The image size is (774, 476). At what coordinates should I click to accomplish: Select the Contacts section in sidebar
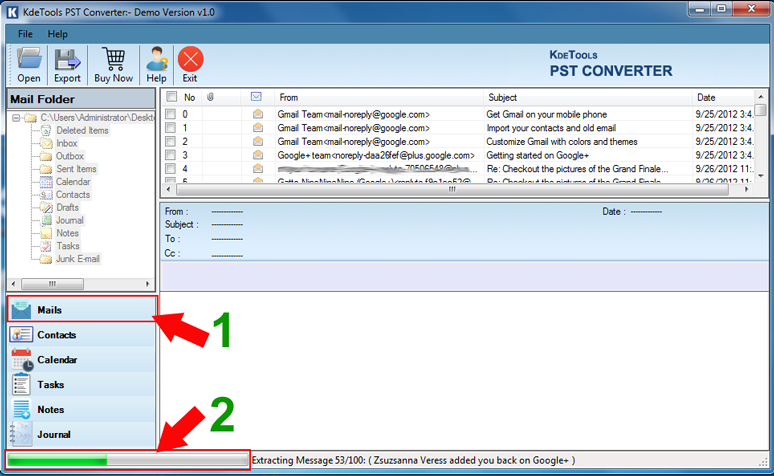pos(56,335)
